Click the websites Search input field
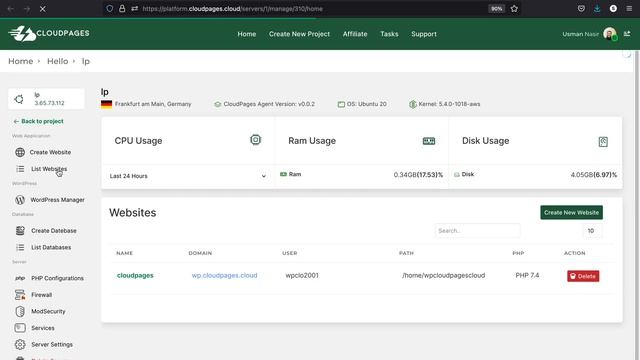This screenshot has height=360, width=640. pyautogui.click(x=477, y=231)
